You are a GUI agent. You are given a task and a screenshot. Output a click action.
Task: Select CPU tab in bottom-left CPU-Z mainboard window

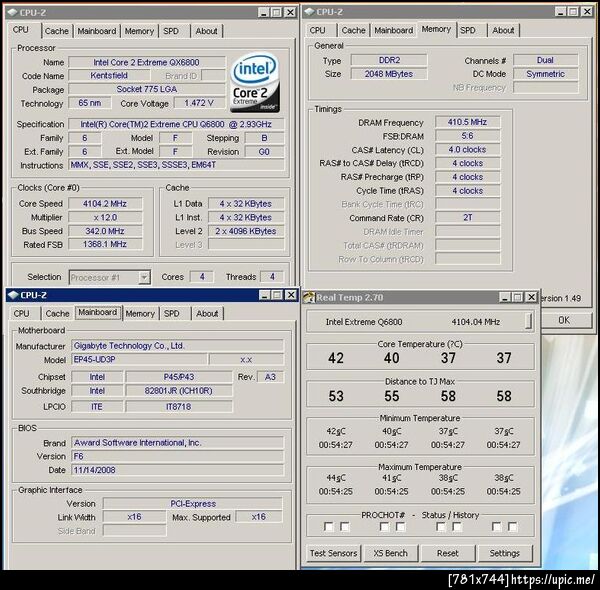coord(21,313)
